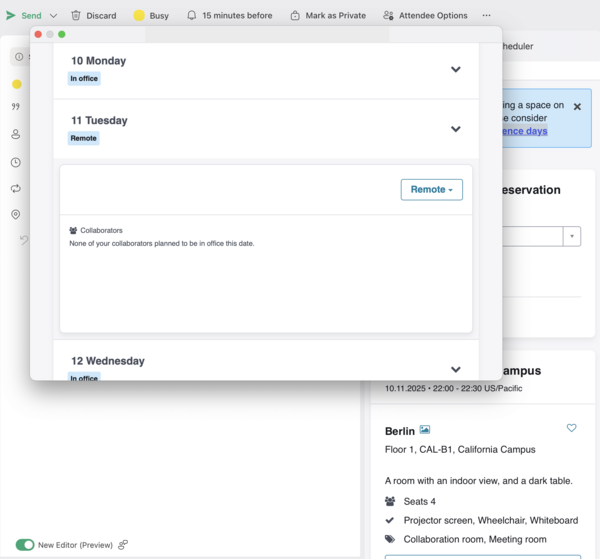The height and width of the screenshot is (559, 600).
Task: Click the trash icon next to Discard
Action: [76, 16]
